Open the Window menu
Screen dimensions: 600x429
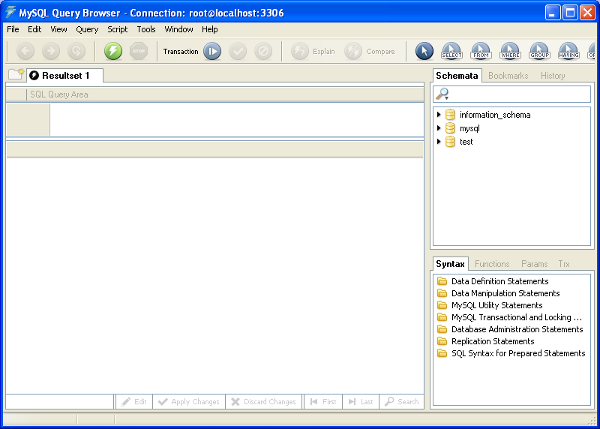click(179, 29)
